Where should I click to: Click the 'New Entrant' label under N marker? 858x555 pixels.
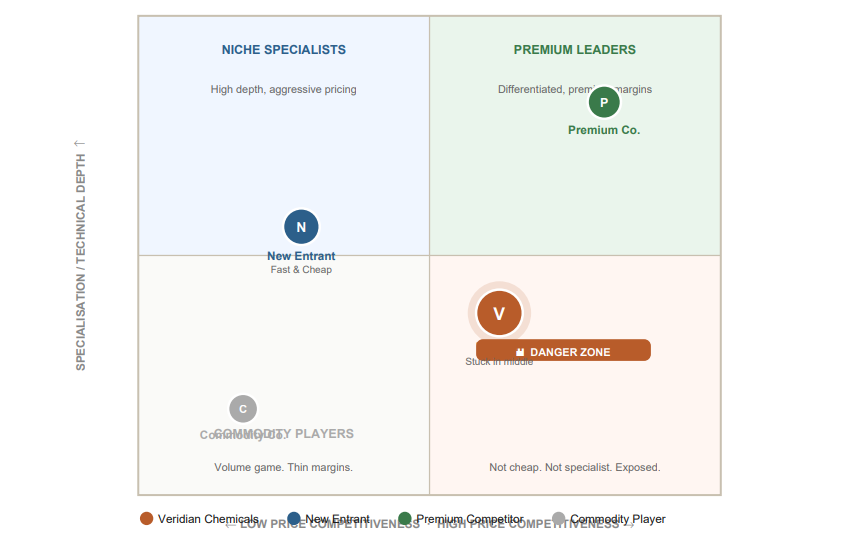coord(301,256)
